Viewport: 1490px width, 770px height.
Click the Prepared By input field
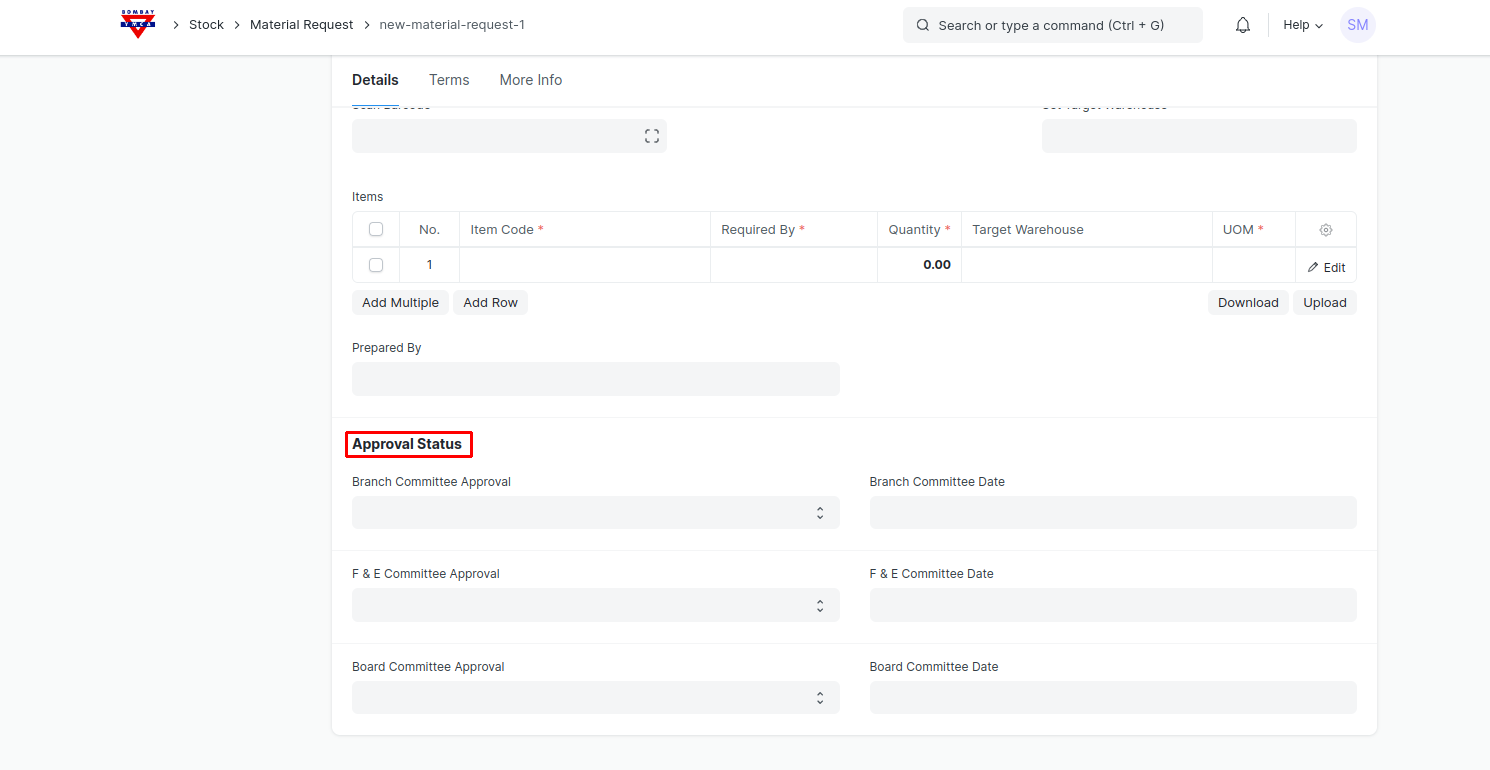[x=595, y=379]
